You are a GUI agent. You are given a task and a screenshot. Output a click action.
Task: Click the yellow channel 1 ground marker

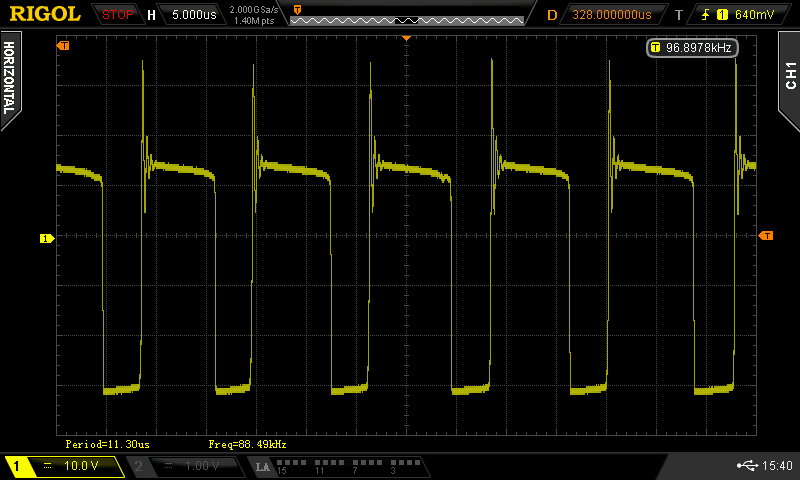45,238
